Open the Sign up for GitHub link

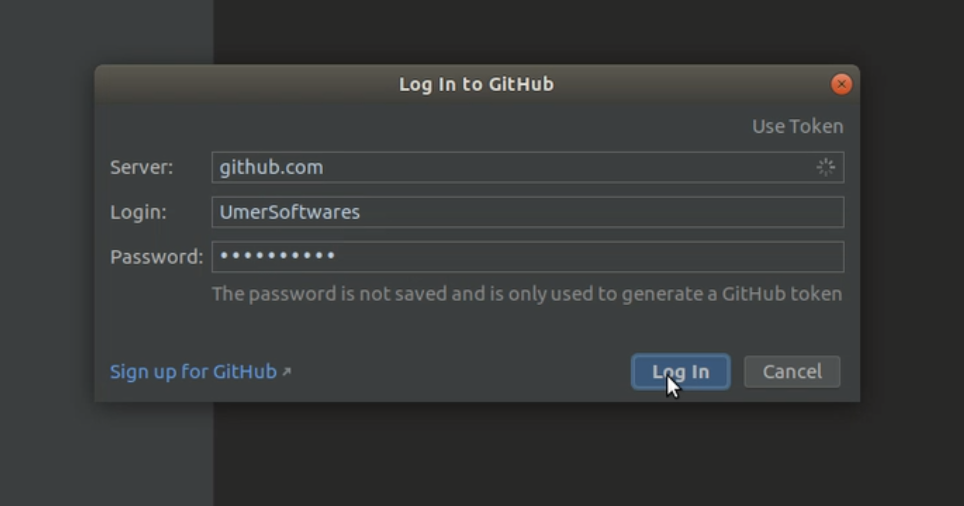tap(193, 371)
